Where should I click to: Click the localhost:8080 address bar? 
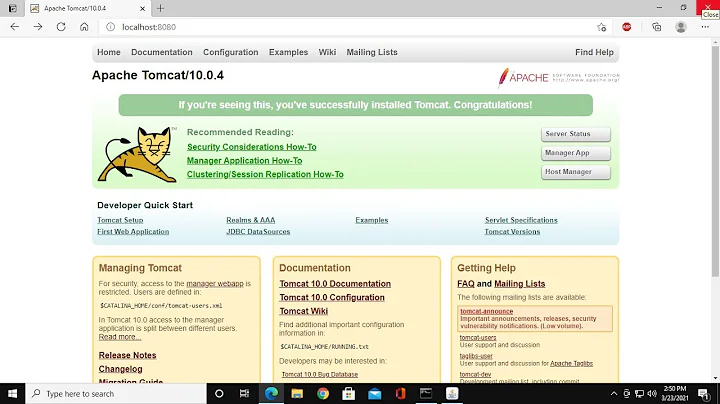(300, 27)
